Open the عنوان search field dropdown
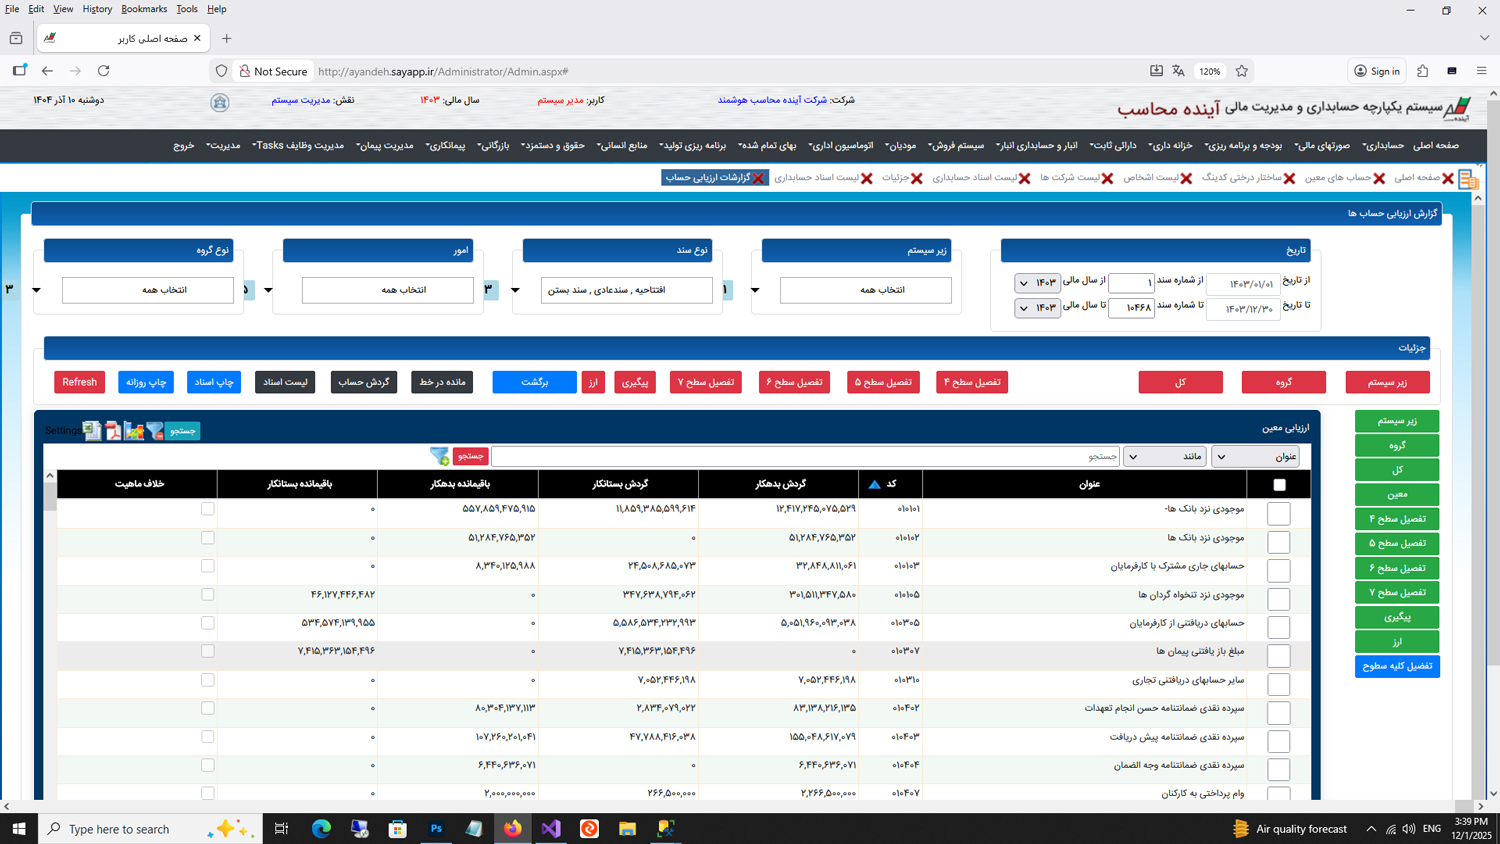This screenshot has height=844, width=1500. click(x=1255, y=457)
